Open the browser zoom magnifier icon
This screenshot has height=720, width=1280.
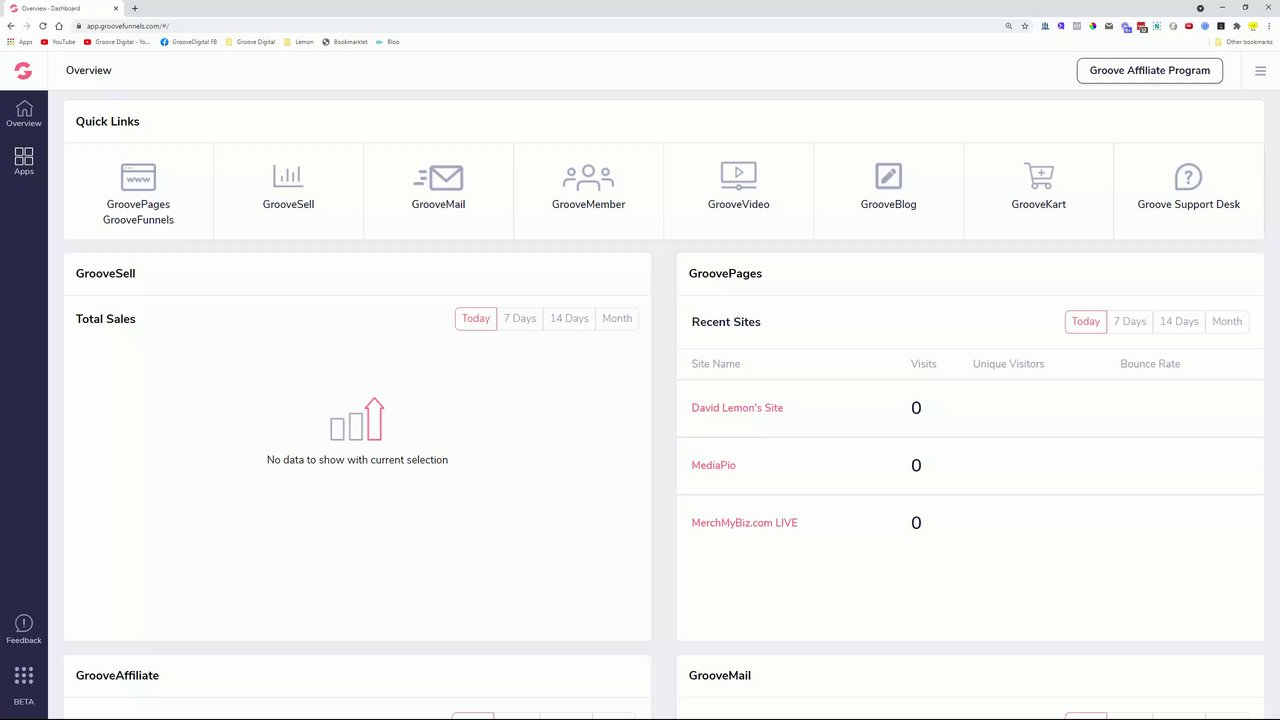tap(1009, 26)
